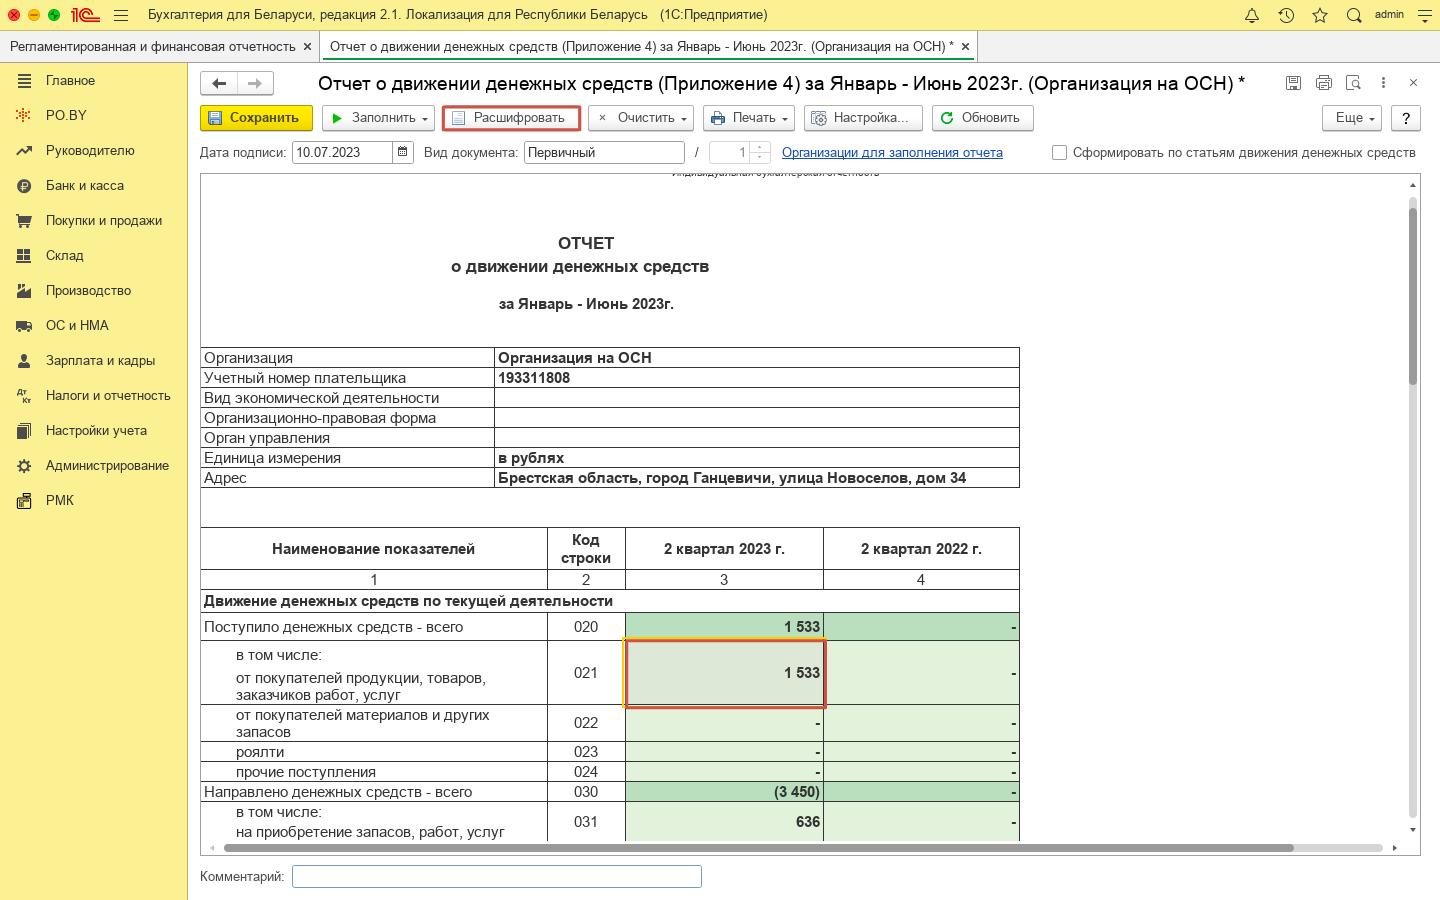
Task: Click the Вид документа field
Action: click(x=604, y=152)
